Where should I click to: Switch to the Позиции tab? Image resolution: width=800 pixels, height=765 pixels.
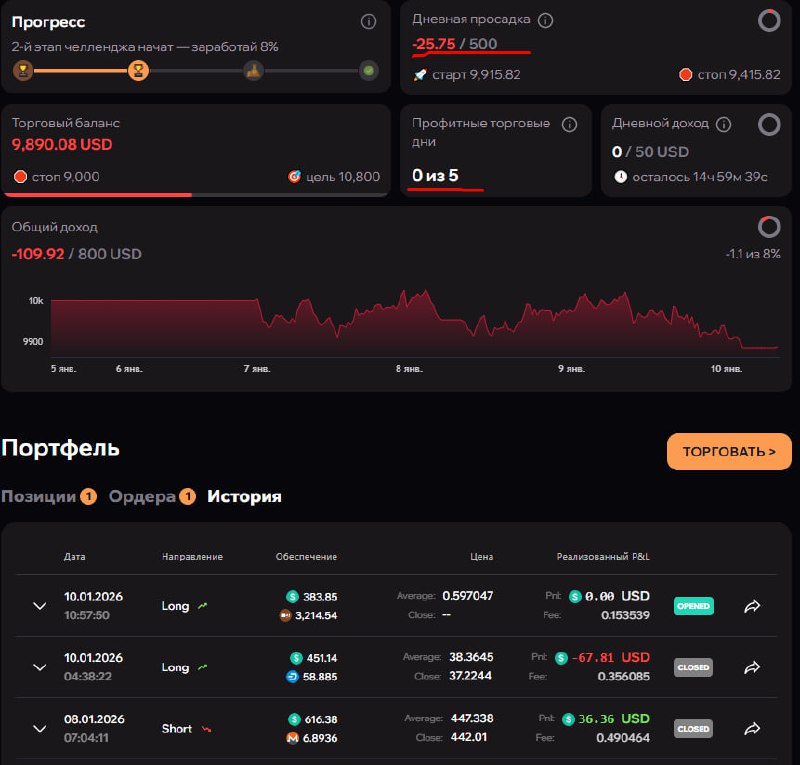pos(39,496)
